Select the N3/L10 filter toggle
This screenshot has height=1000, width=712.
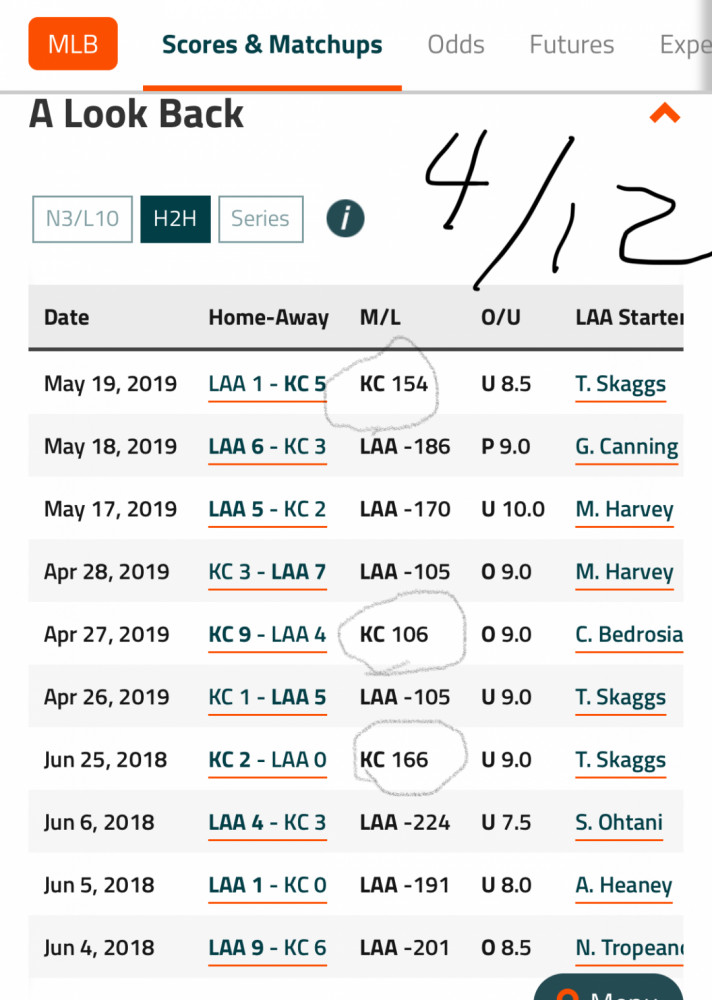(x=82, y=219)
